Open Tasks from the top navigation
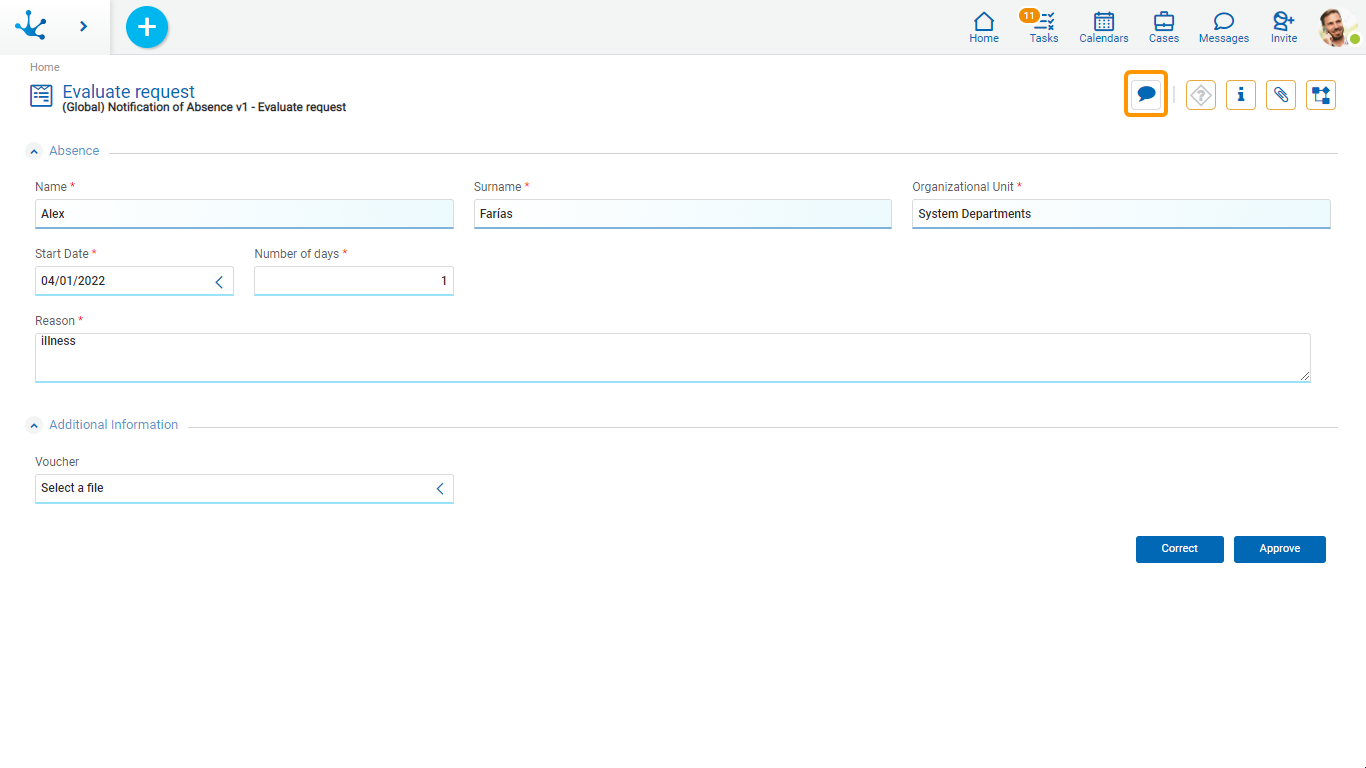Screen dimensions: 1366x768 click(1043, 27)
